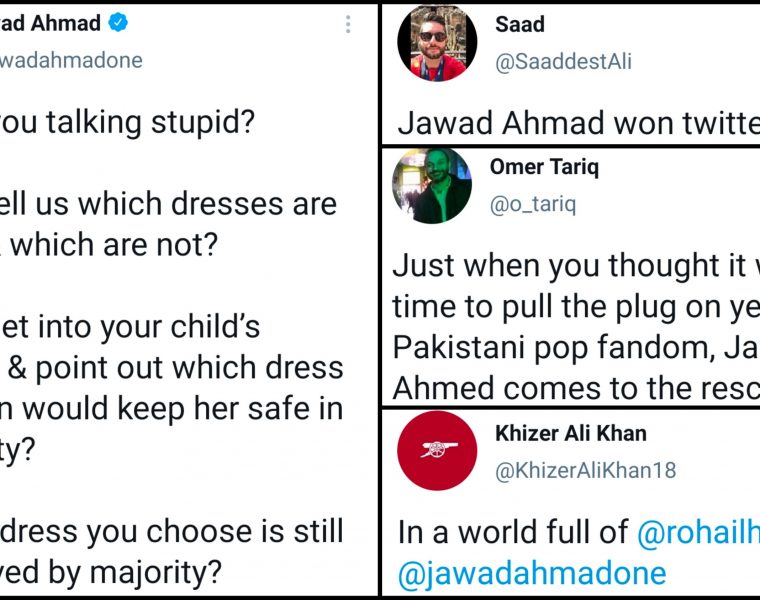Viewport: 760px width, 600px height.
Task: Click the Khizer Ali Khan display name
Action: tap(571, 433)
